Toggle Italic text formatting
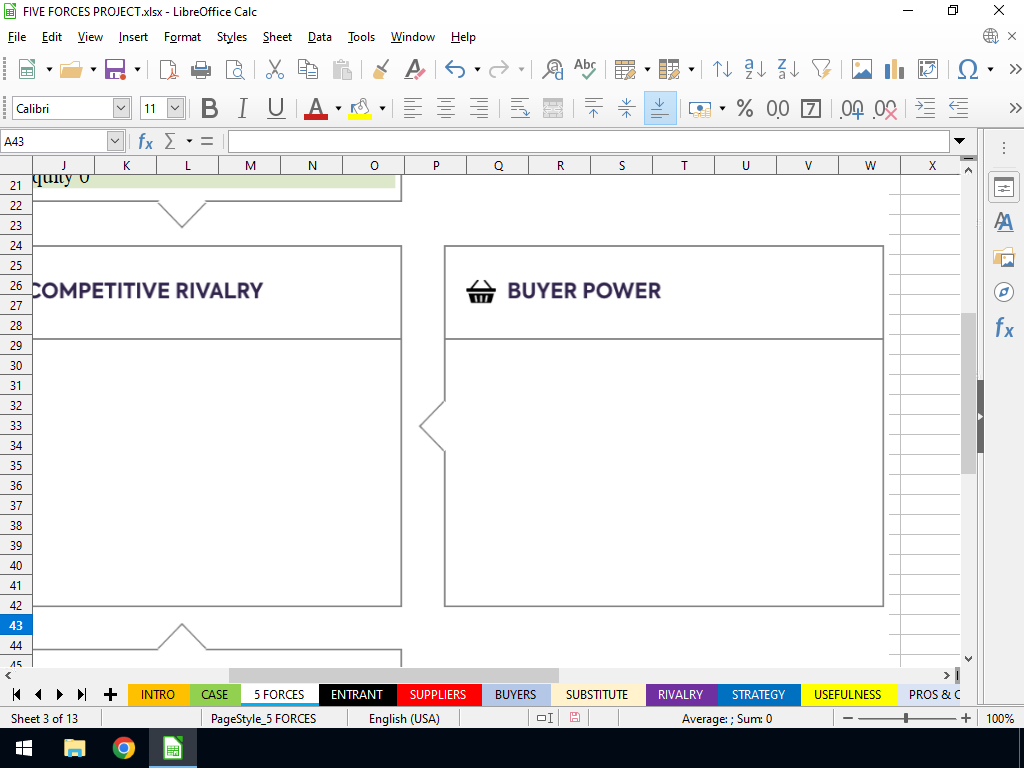This screenshot has height=768, width=1024. tap(242, 108)
